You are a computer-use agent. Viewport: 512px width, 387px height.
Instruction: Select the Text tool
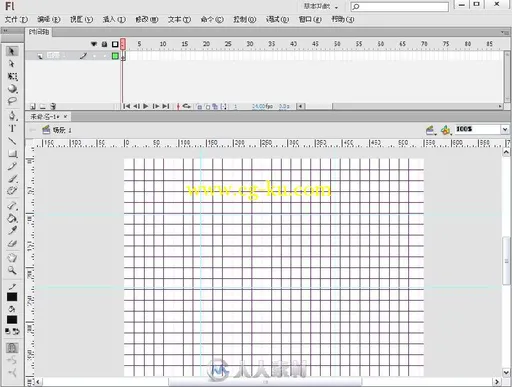12,128
